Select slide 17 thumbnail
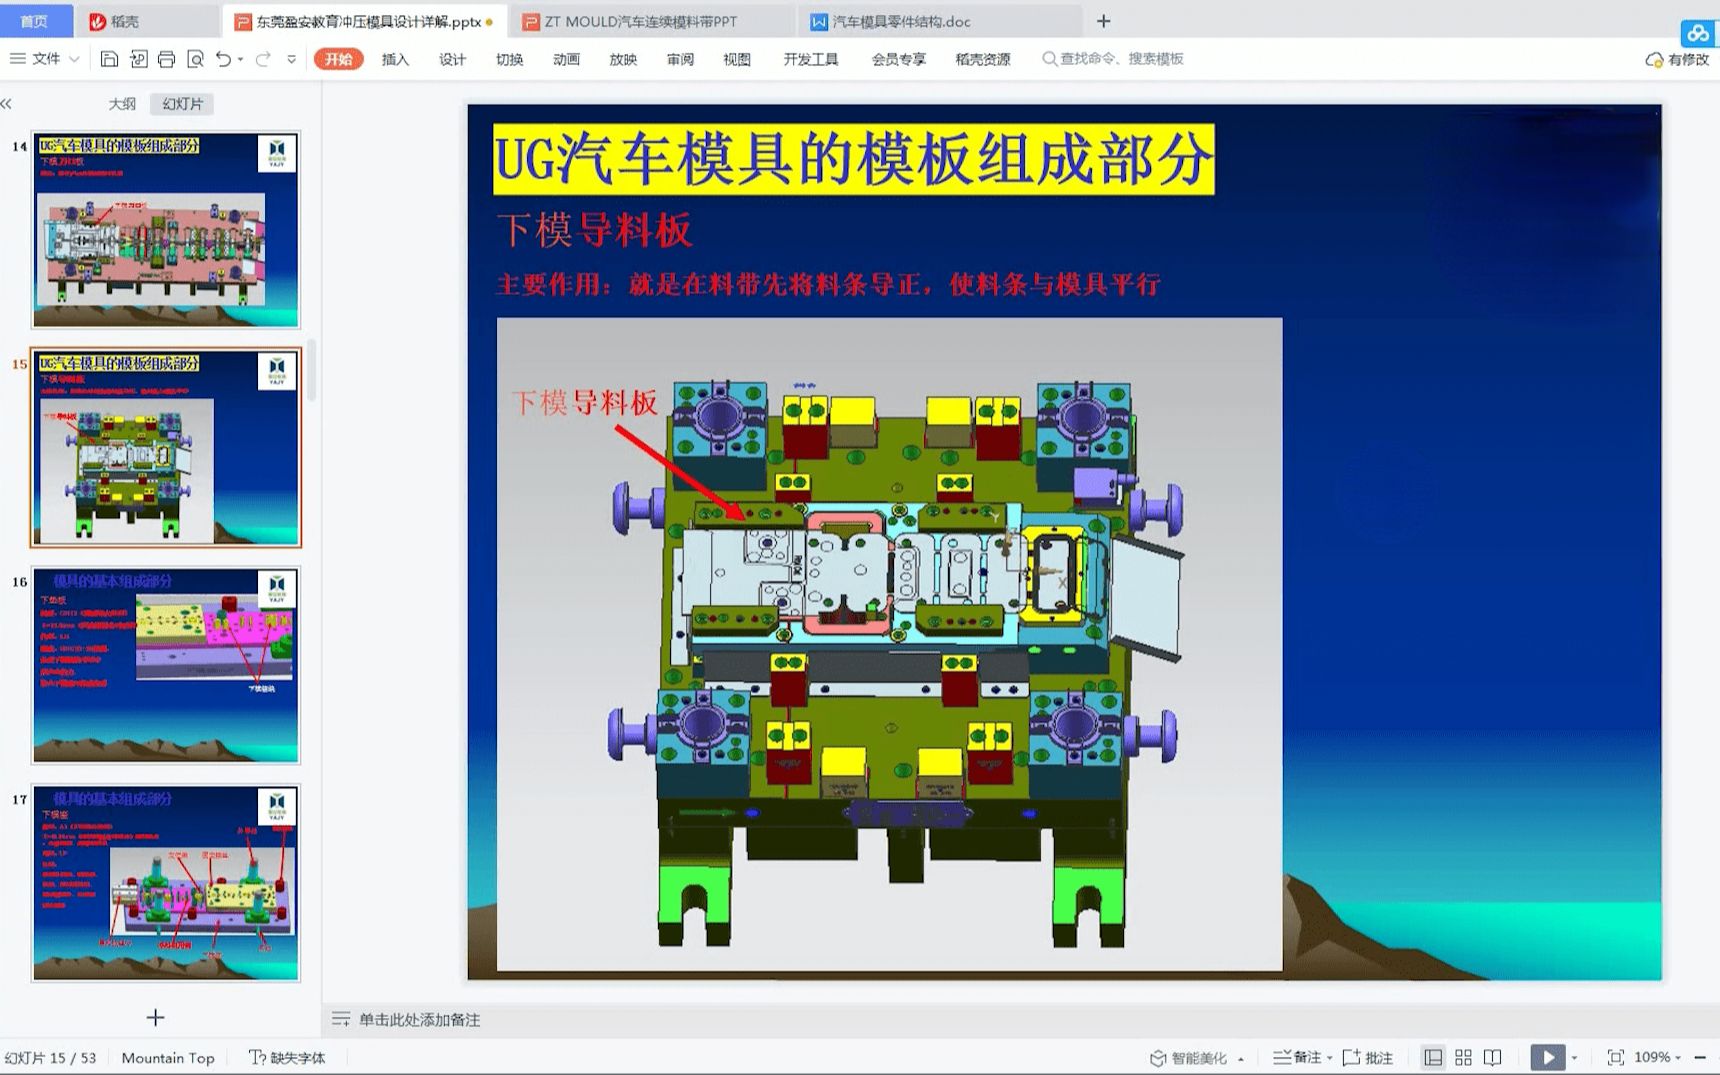1720x1075 pixels. click(x=166, y=883)
